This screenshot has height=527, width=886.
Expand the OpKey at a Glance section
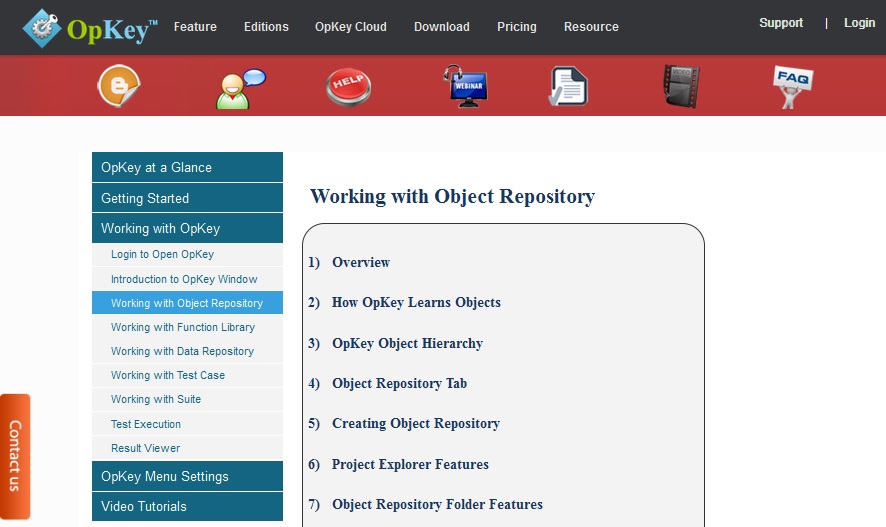coord(188,167)
